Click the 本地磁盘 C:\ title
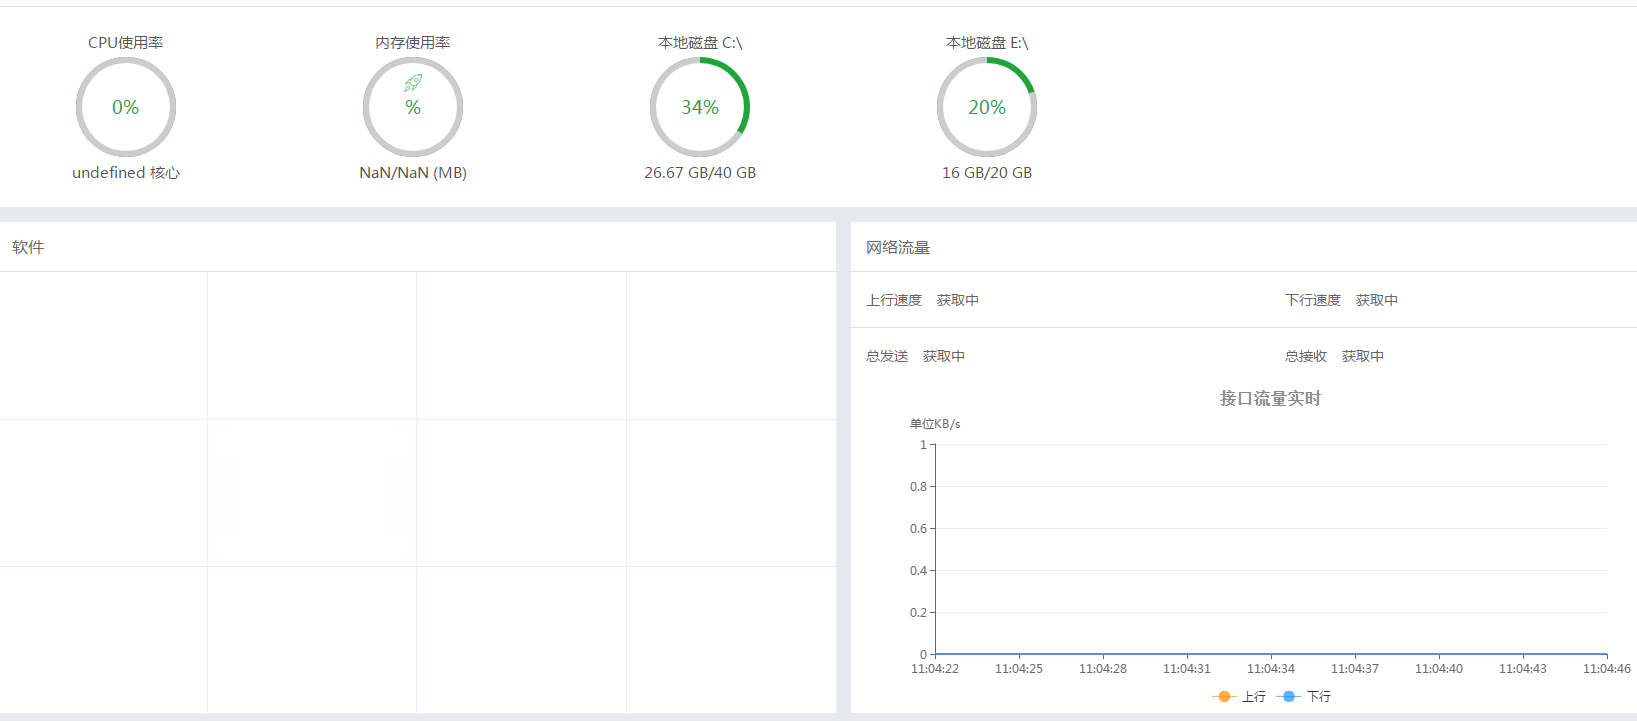This screenshot has width=1637, height=721. coord(700,43)
